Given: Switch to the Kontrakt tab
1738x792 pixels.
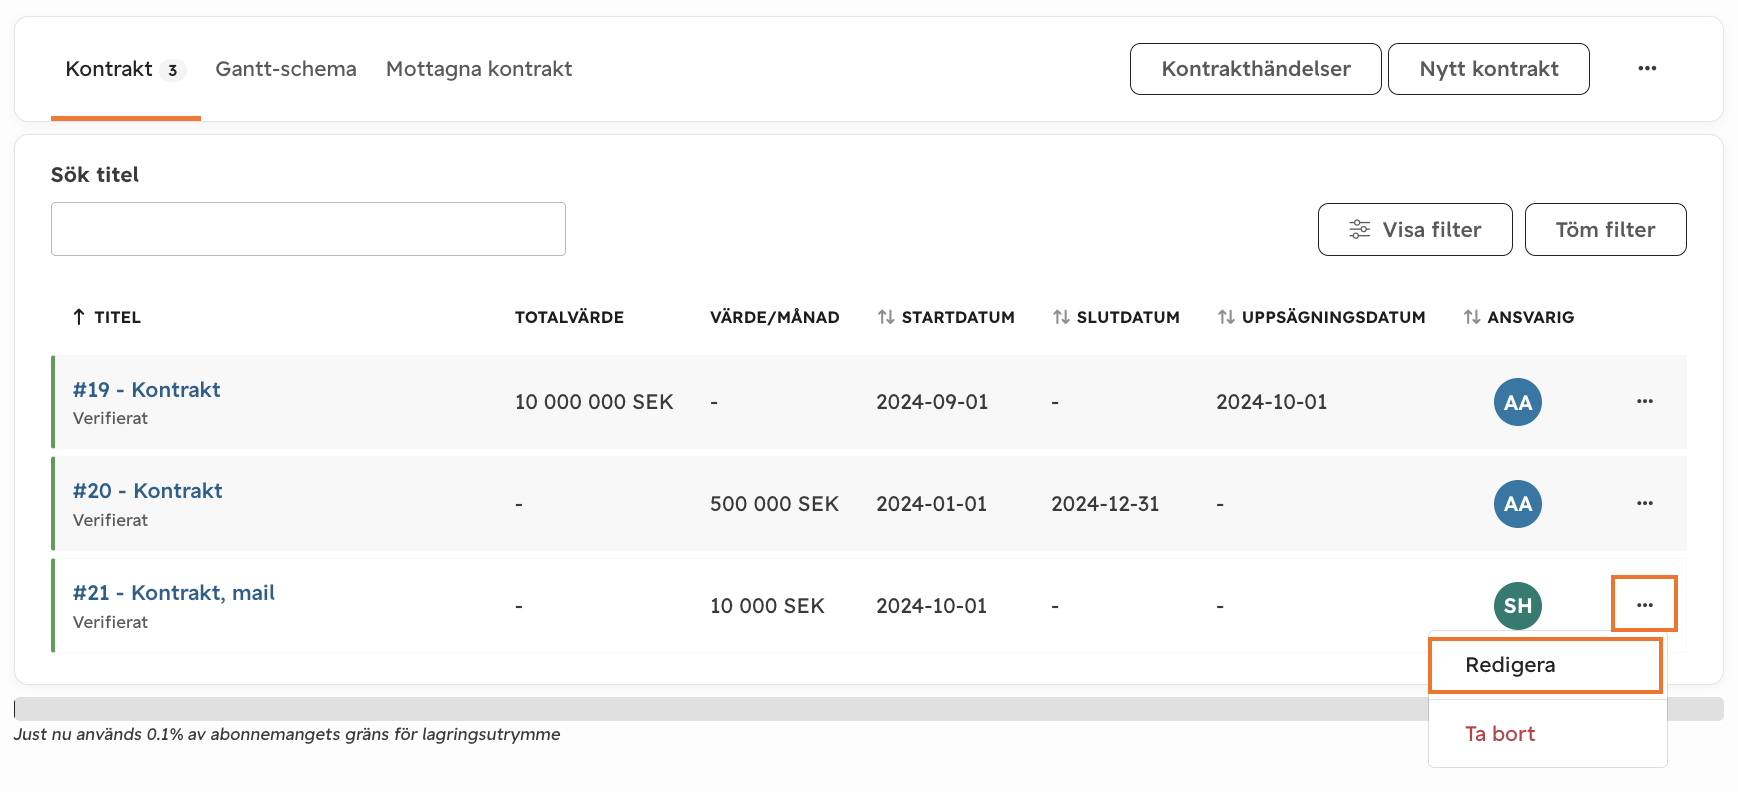Looking at the screenshot, I should 126,69.
